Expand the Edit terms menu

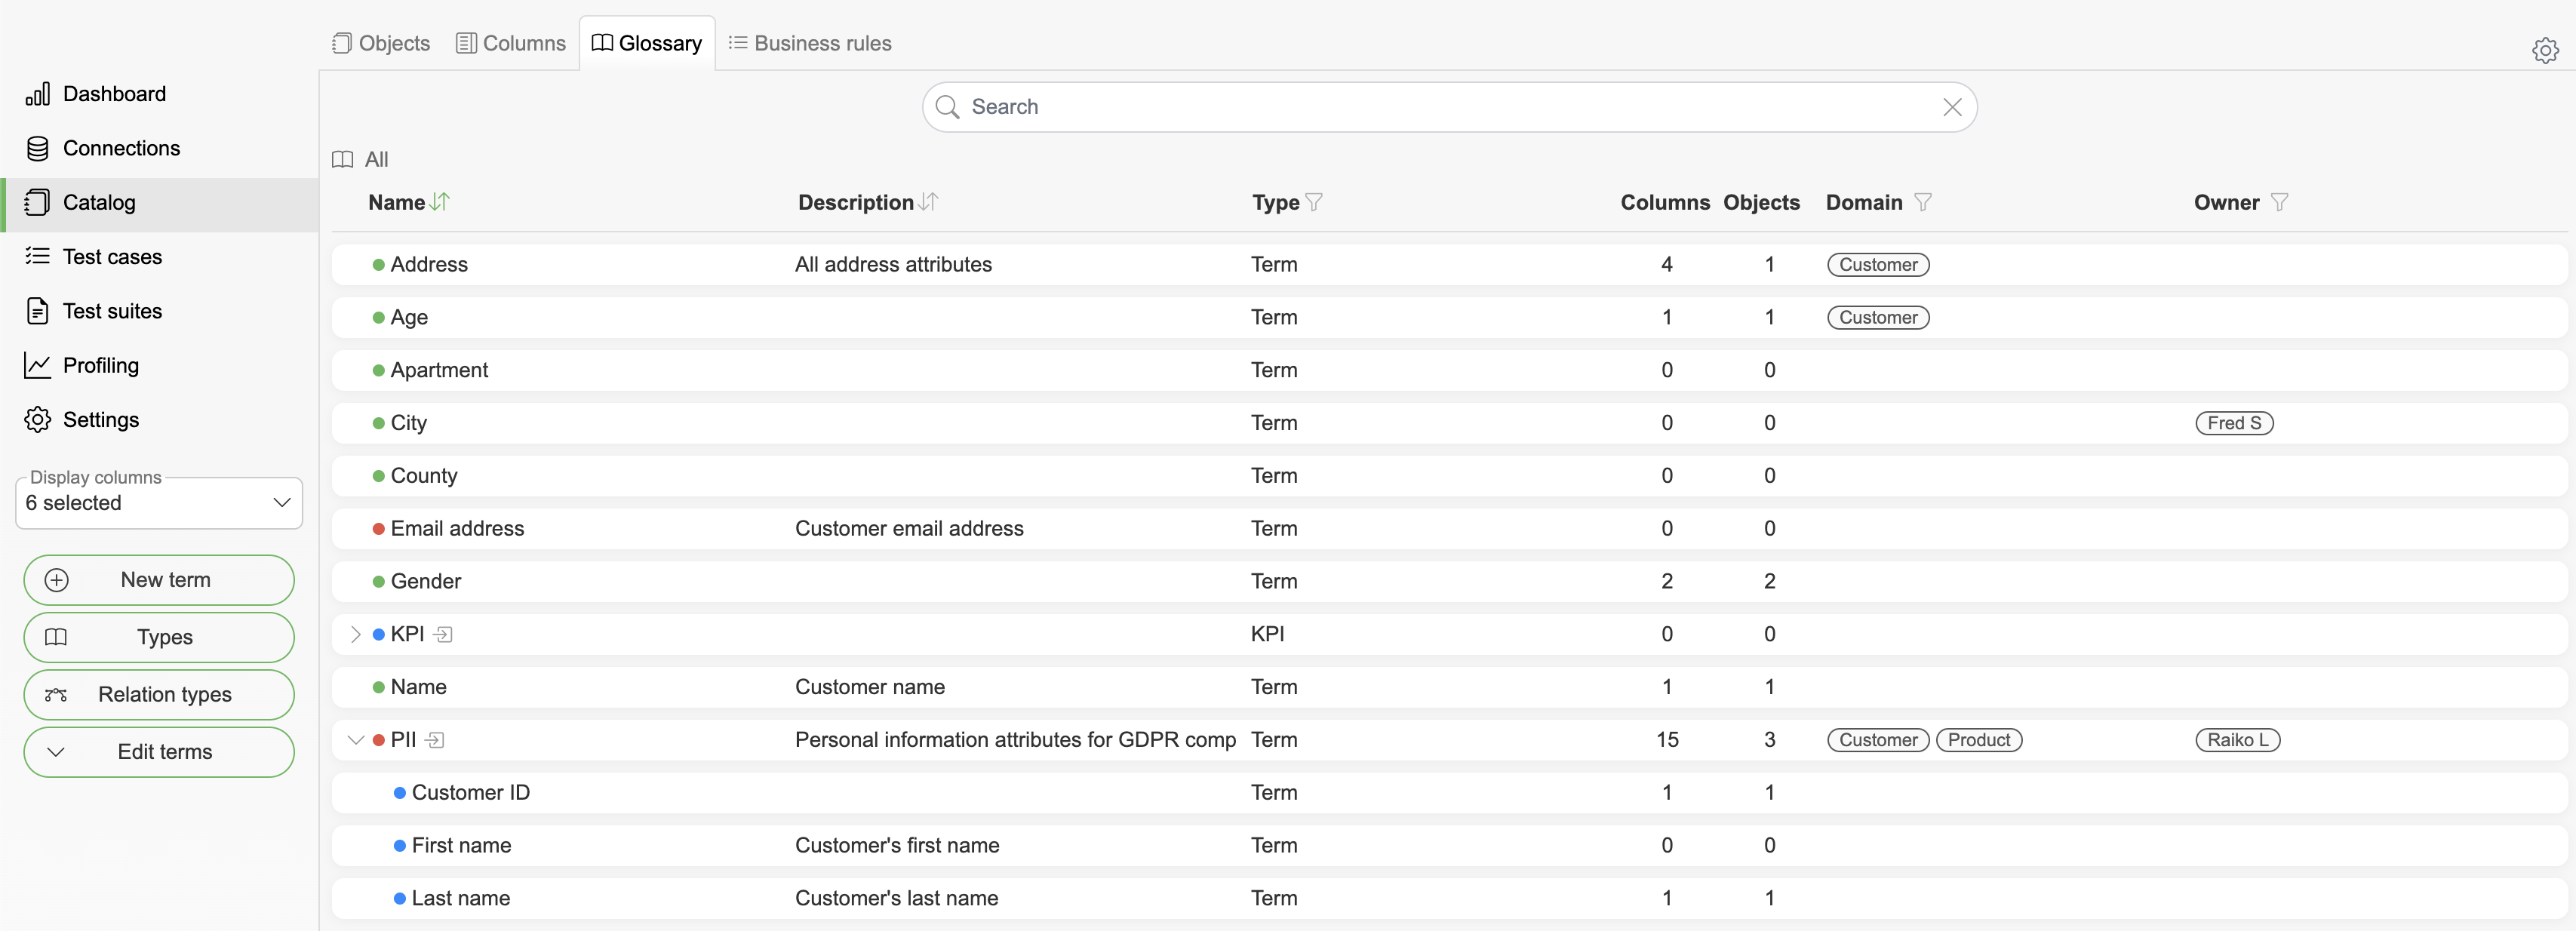159,752
